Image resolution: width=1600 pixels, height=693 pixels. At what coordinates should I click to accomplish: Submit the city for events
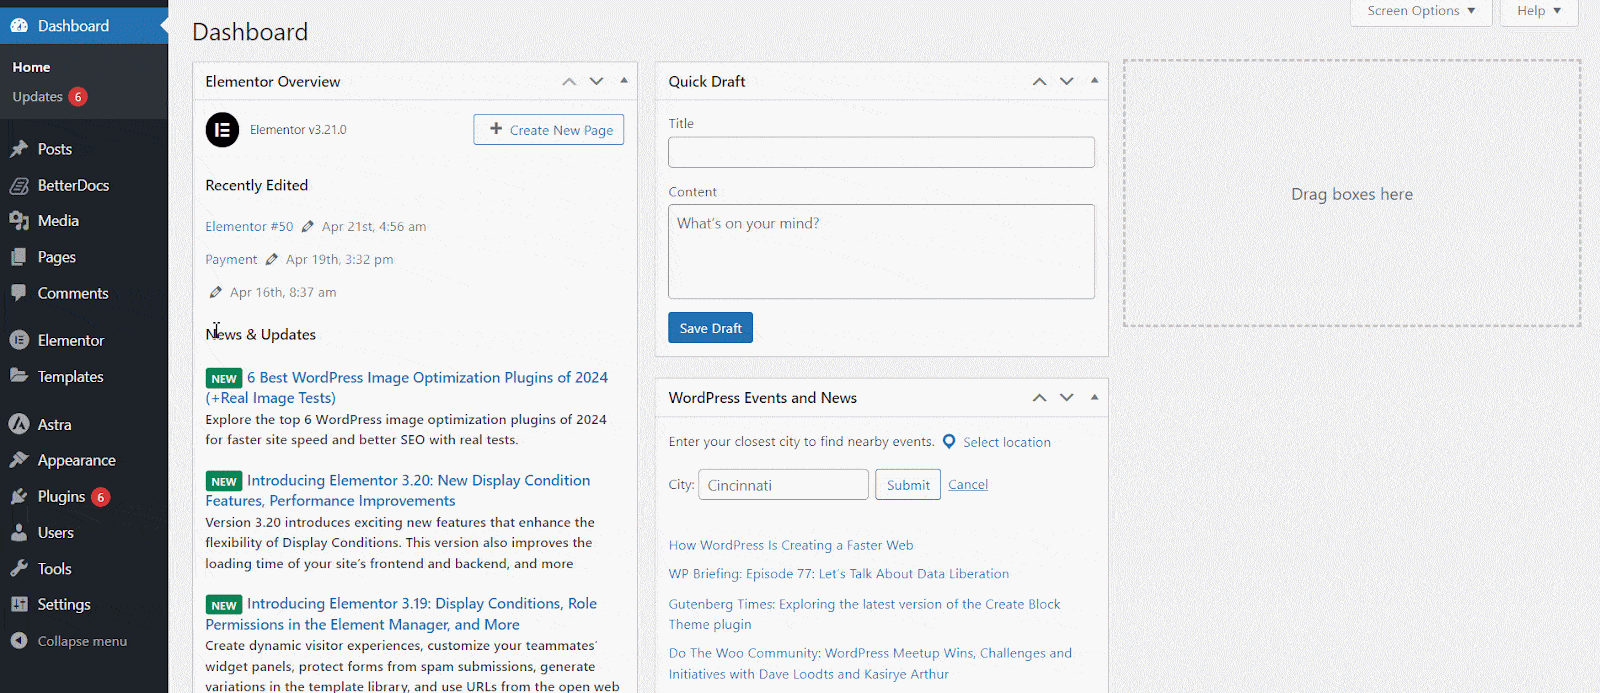pyautogui.click(x=908, y=485)
